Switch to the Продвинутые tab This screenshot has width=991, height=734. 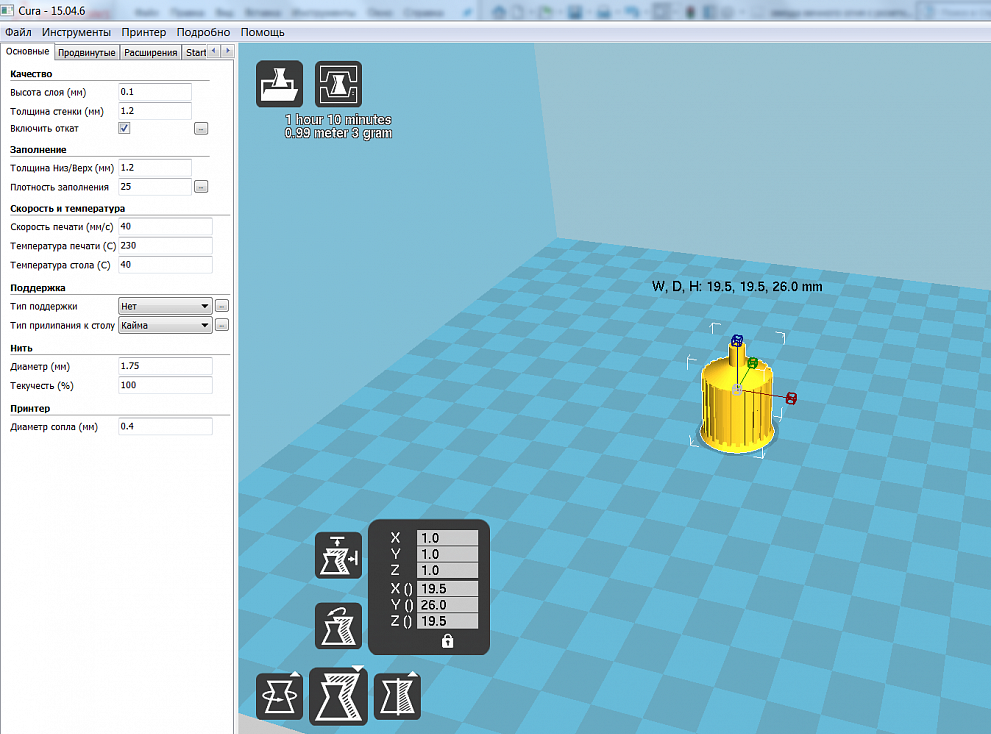87,52
